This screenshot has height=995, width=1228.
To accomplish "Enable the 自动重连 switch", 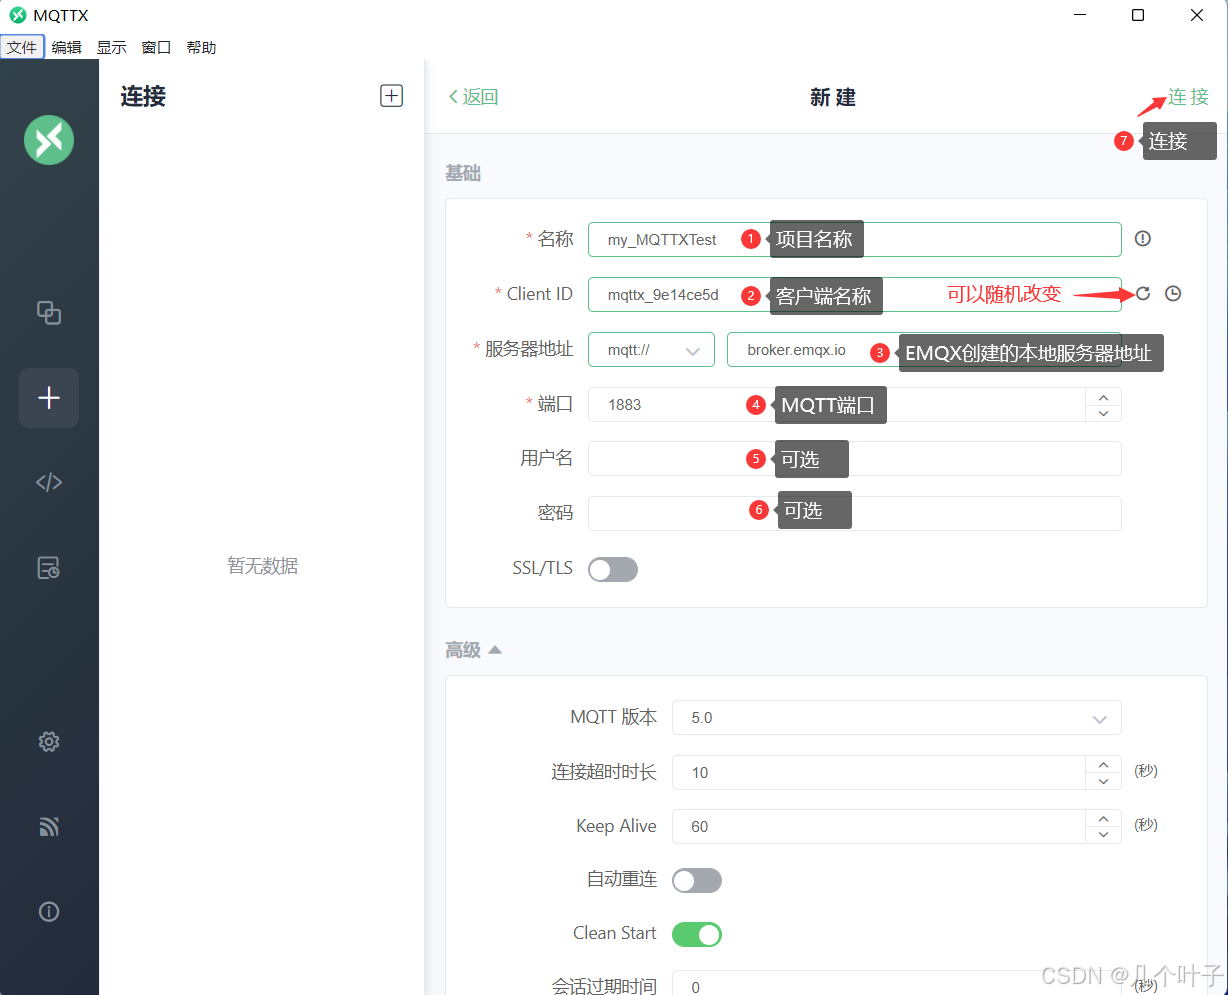I will click(697, 880).
